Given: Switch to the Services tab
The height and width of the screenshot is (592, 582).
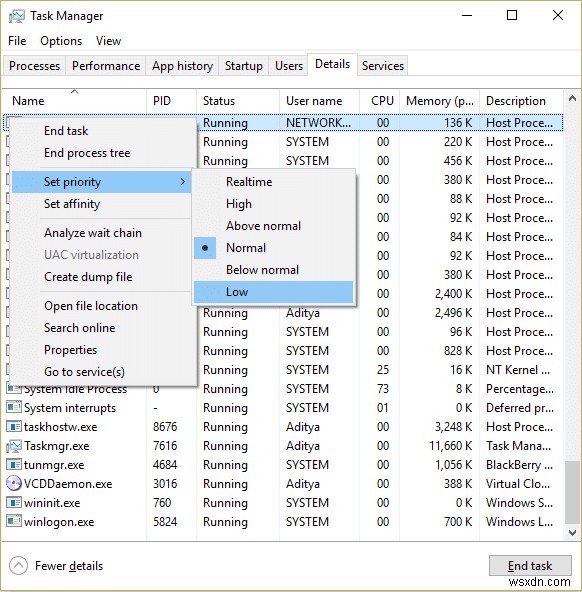Looking at the screenshot, I should [383, 66].
